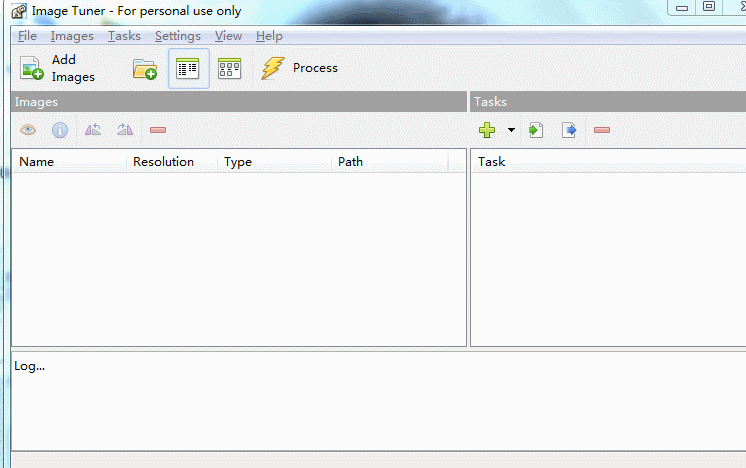This screenshot has width=746, height=468.
Task: Click the Task column header
Action: [x=609, y=162]
